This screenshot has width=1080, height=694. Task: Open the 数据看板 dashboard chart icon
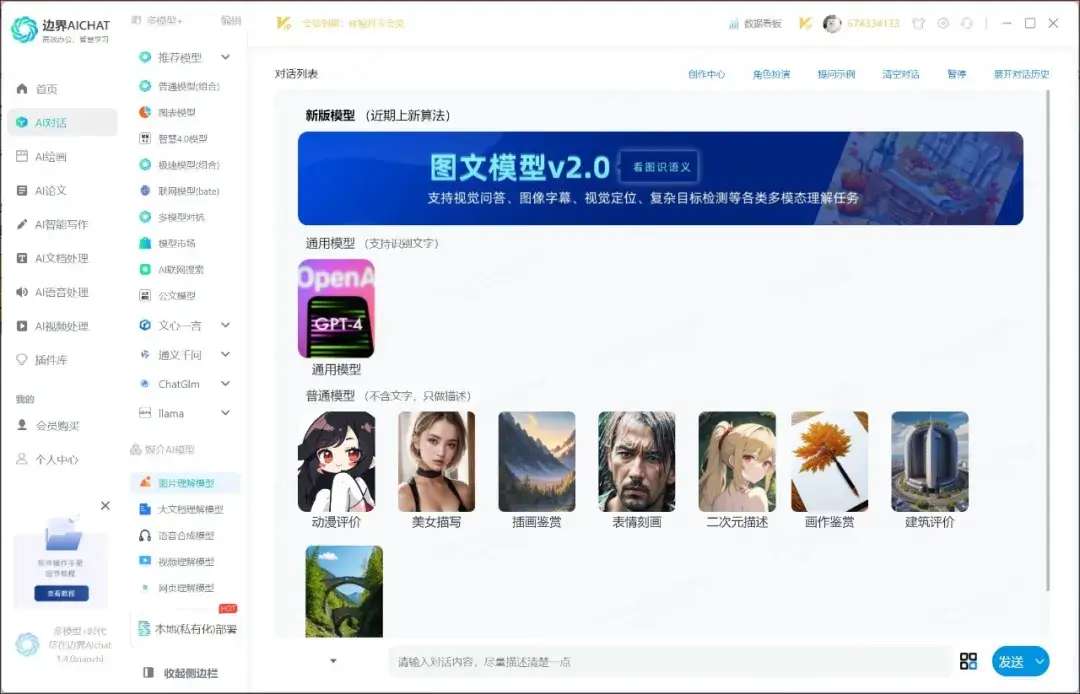(734, 23)
